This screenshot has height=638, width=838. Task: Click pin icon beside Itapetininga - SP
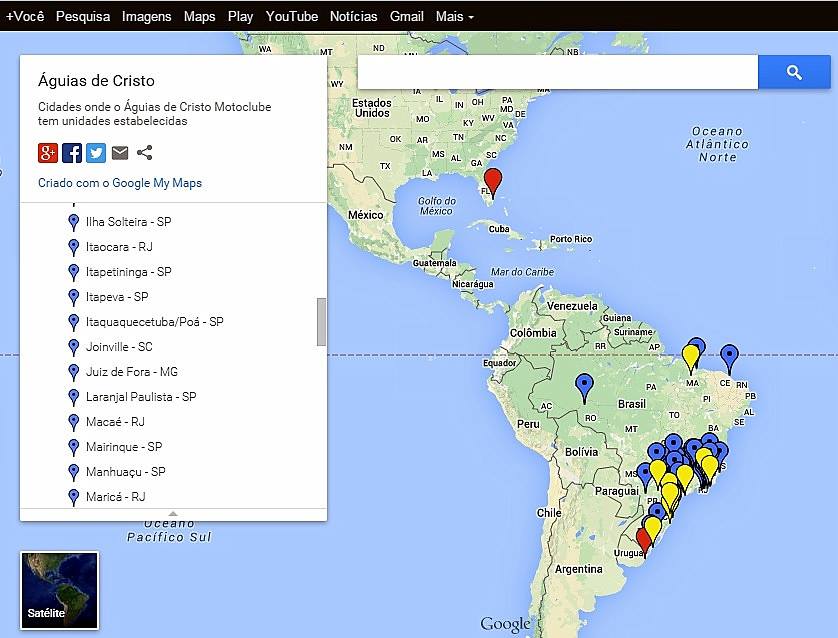[x=74, y=273]
